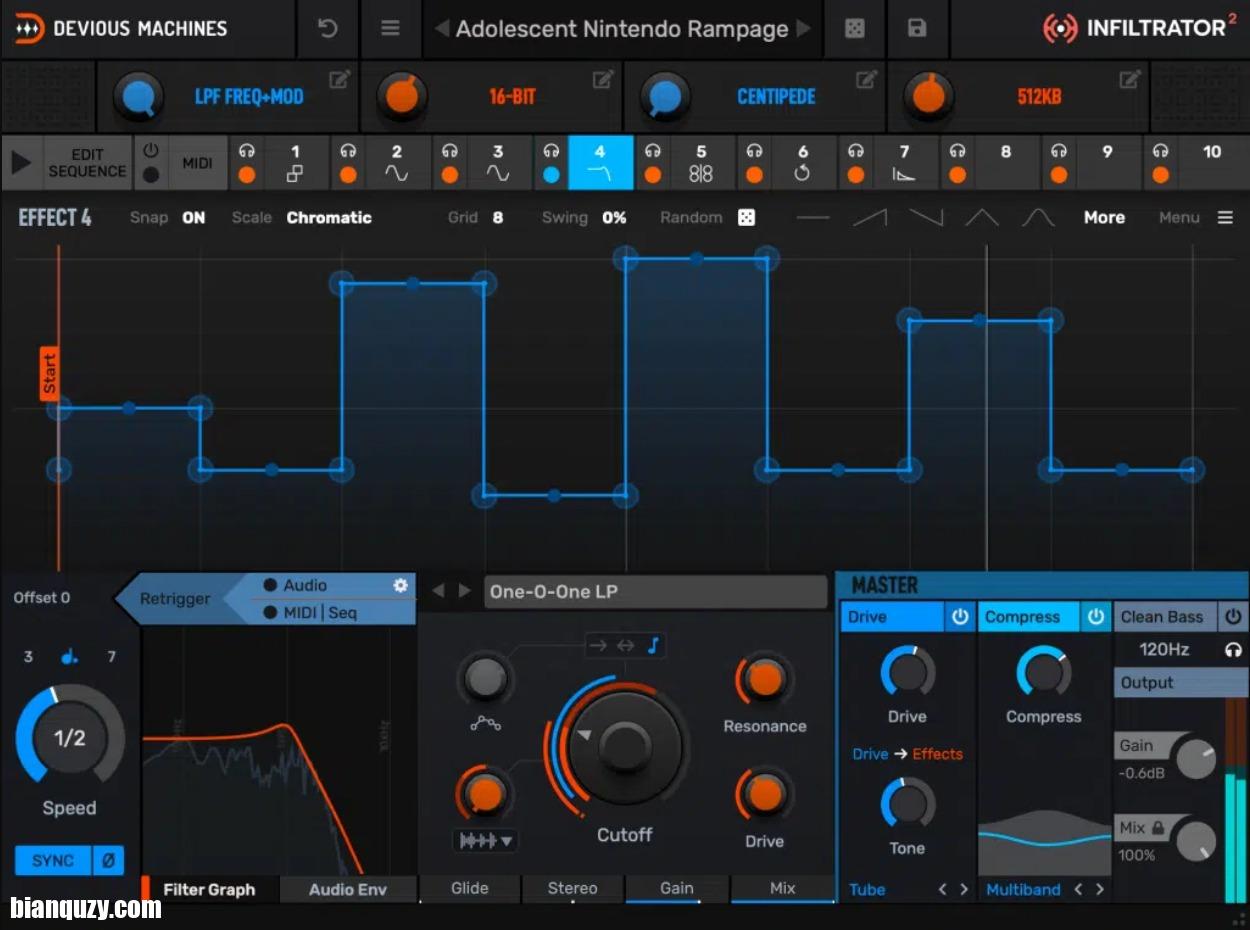This screenshot has height=930, width=1250.
Task: Go to previous filter type arrow
Action: (438, 591)
